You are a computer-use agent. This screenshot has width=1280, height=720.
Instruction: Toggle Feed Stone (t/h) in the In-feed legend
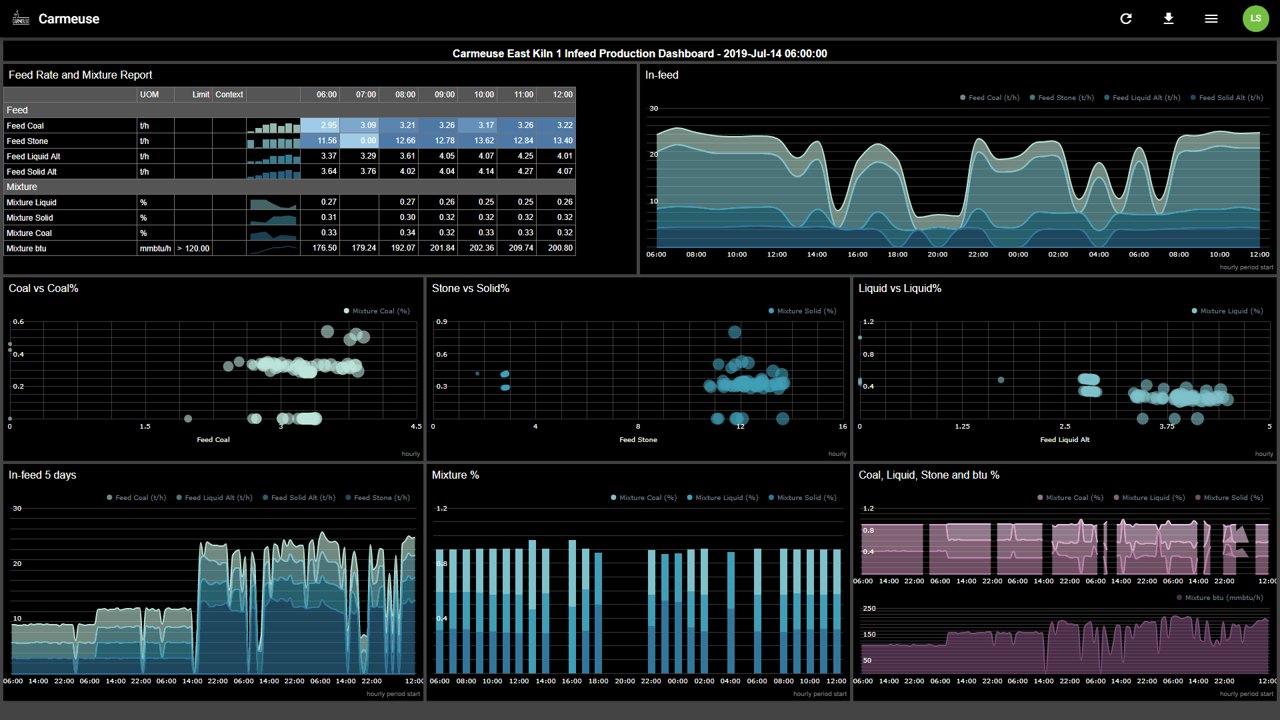[1062, 98]
